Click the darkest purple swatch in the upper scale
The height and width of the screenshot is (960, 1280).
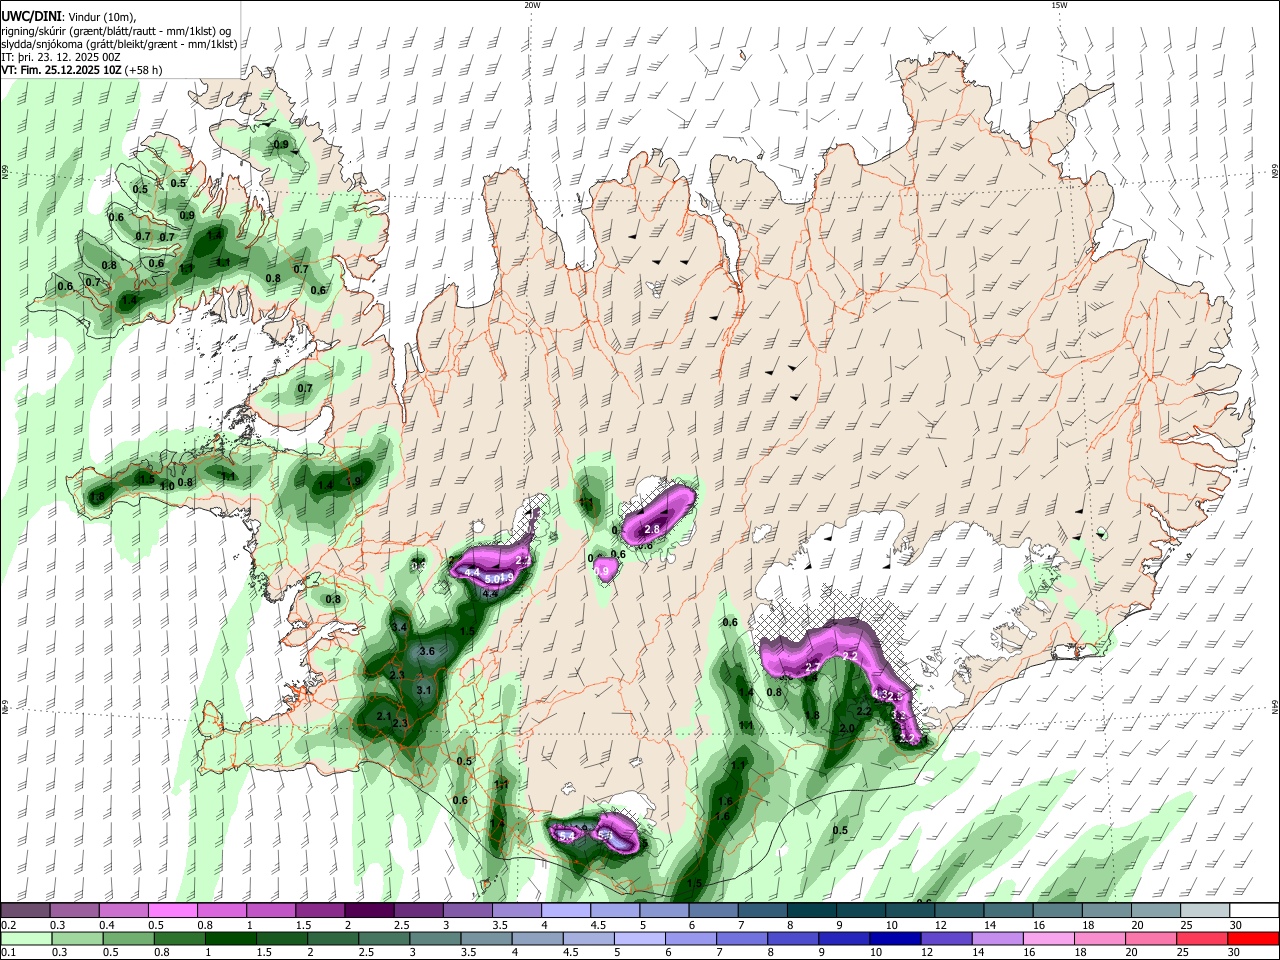tap(369, 910)
